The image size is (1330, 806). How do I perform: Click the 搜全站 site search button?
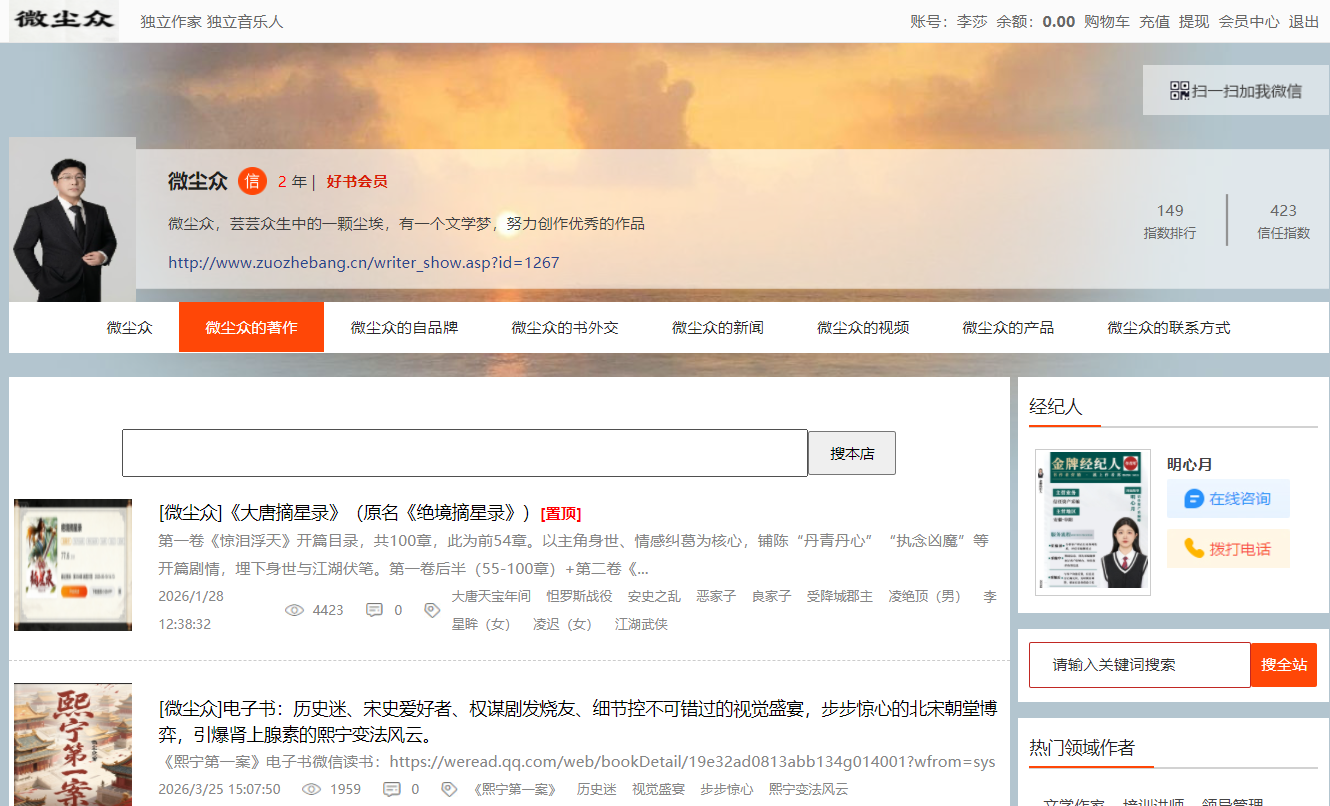click(1283, 664)
